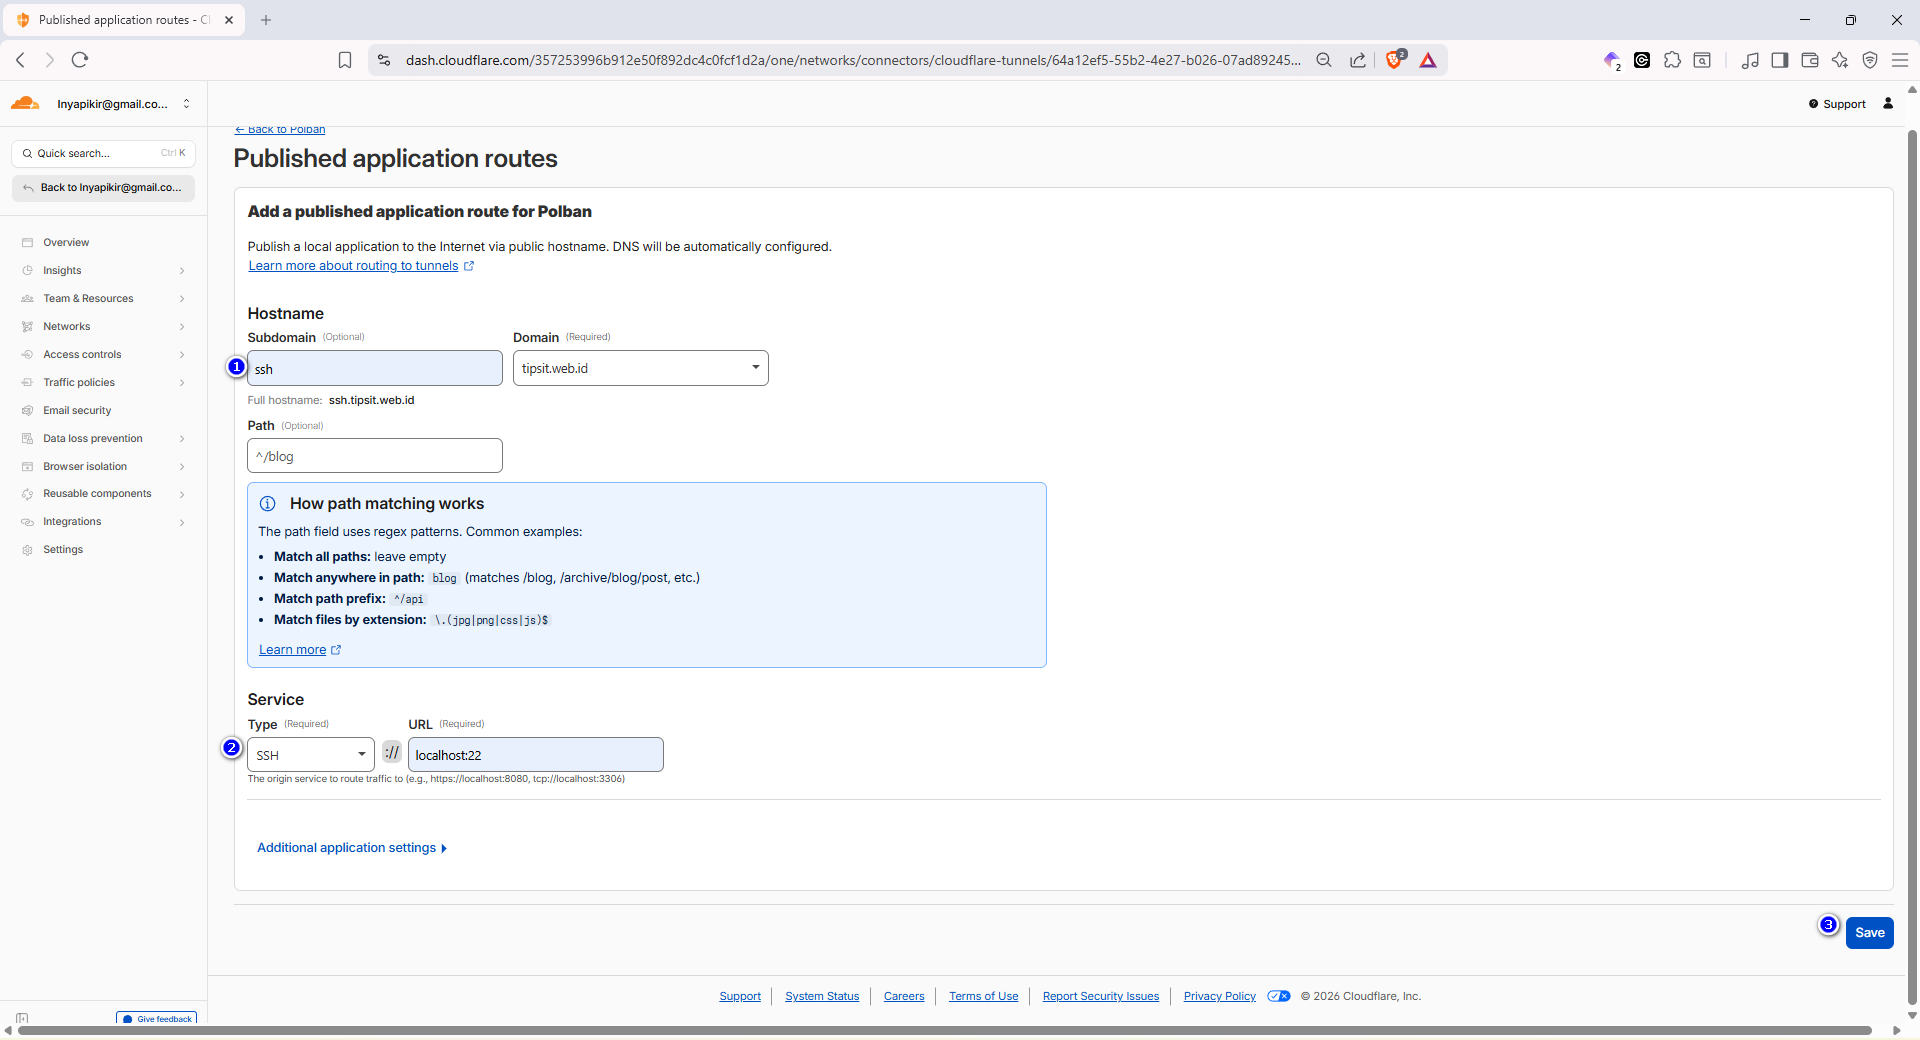This screenshot has width=1920, height=1040.
Task: Open the Learn more path matching link
Action: coord(300,650)
